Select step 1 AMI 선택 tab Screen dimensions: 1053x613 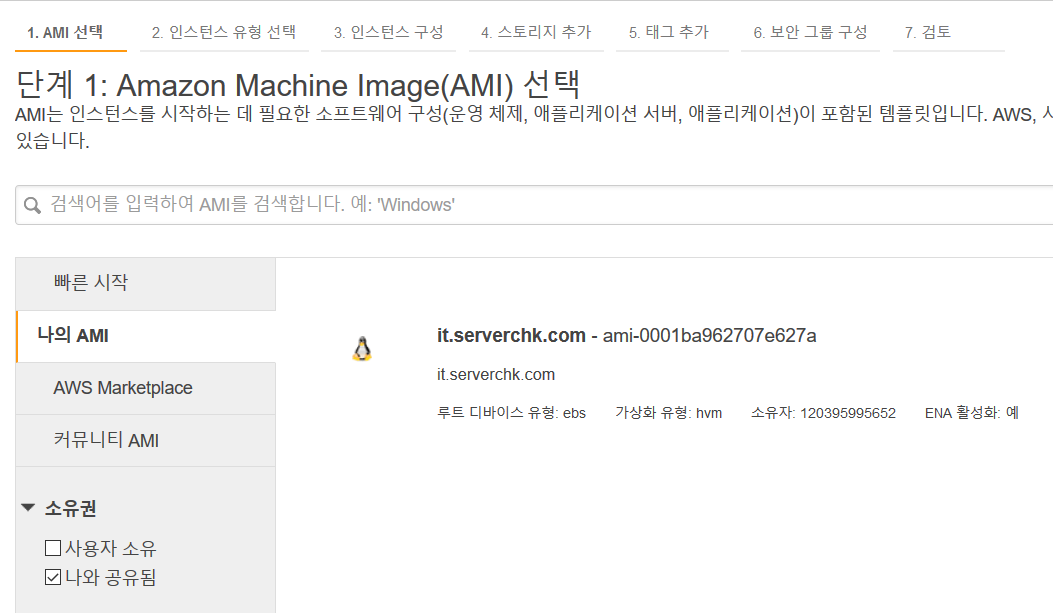(x=65, y=32)
